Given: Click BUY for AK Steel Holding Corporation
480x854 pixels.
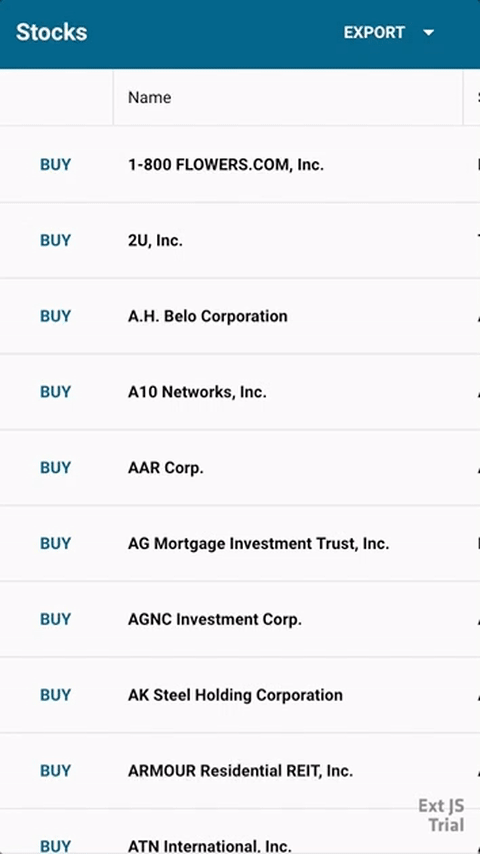Looking at the screenshot, I should (x=56, y=694).
